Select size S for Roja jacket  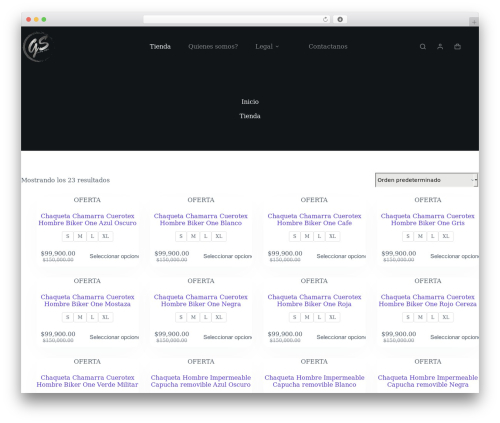(295, 317)
